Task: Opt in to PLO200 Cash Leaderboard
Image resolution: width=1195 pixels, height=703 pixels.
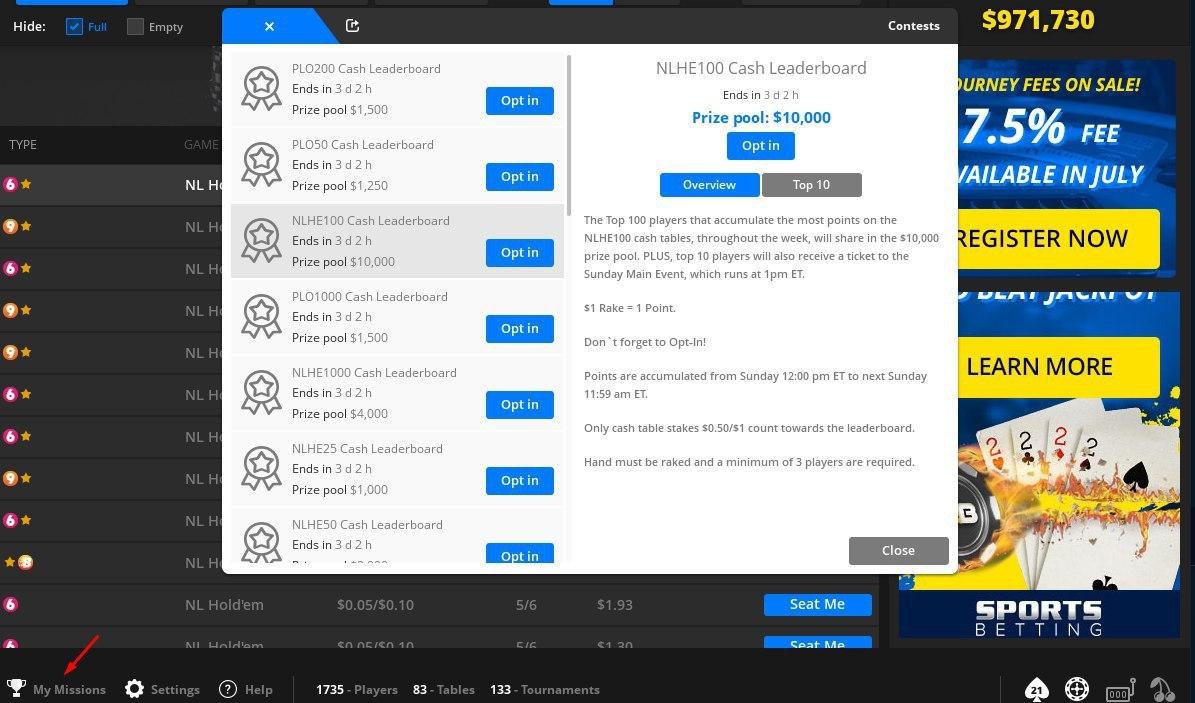Action: [x=520, y=101]
